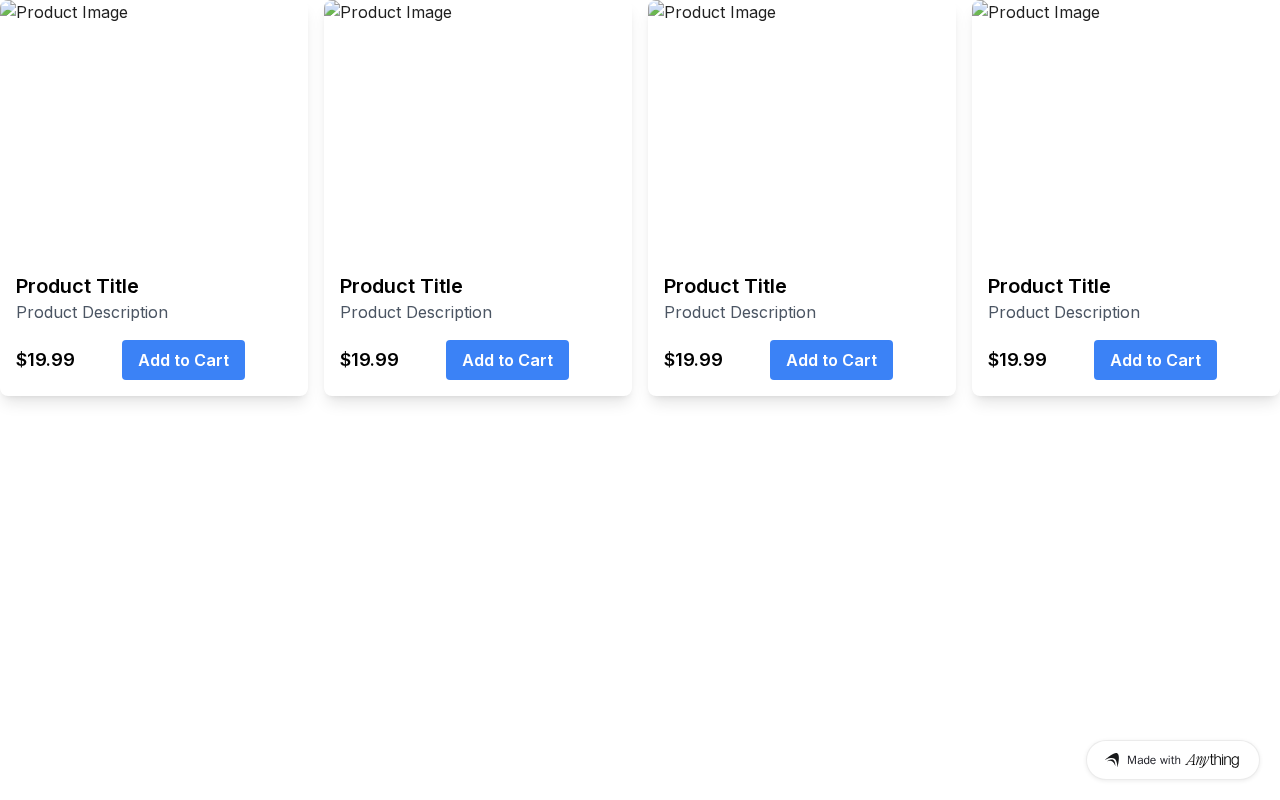Click the second product's broken image
Screen dimensions: 1280x800
389,13
